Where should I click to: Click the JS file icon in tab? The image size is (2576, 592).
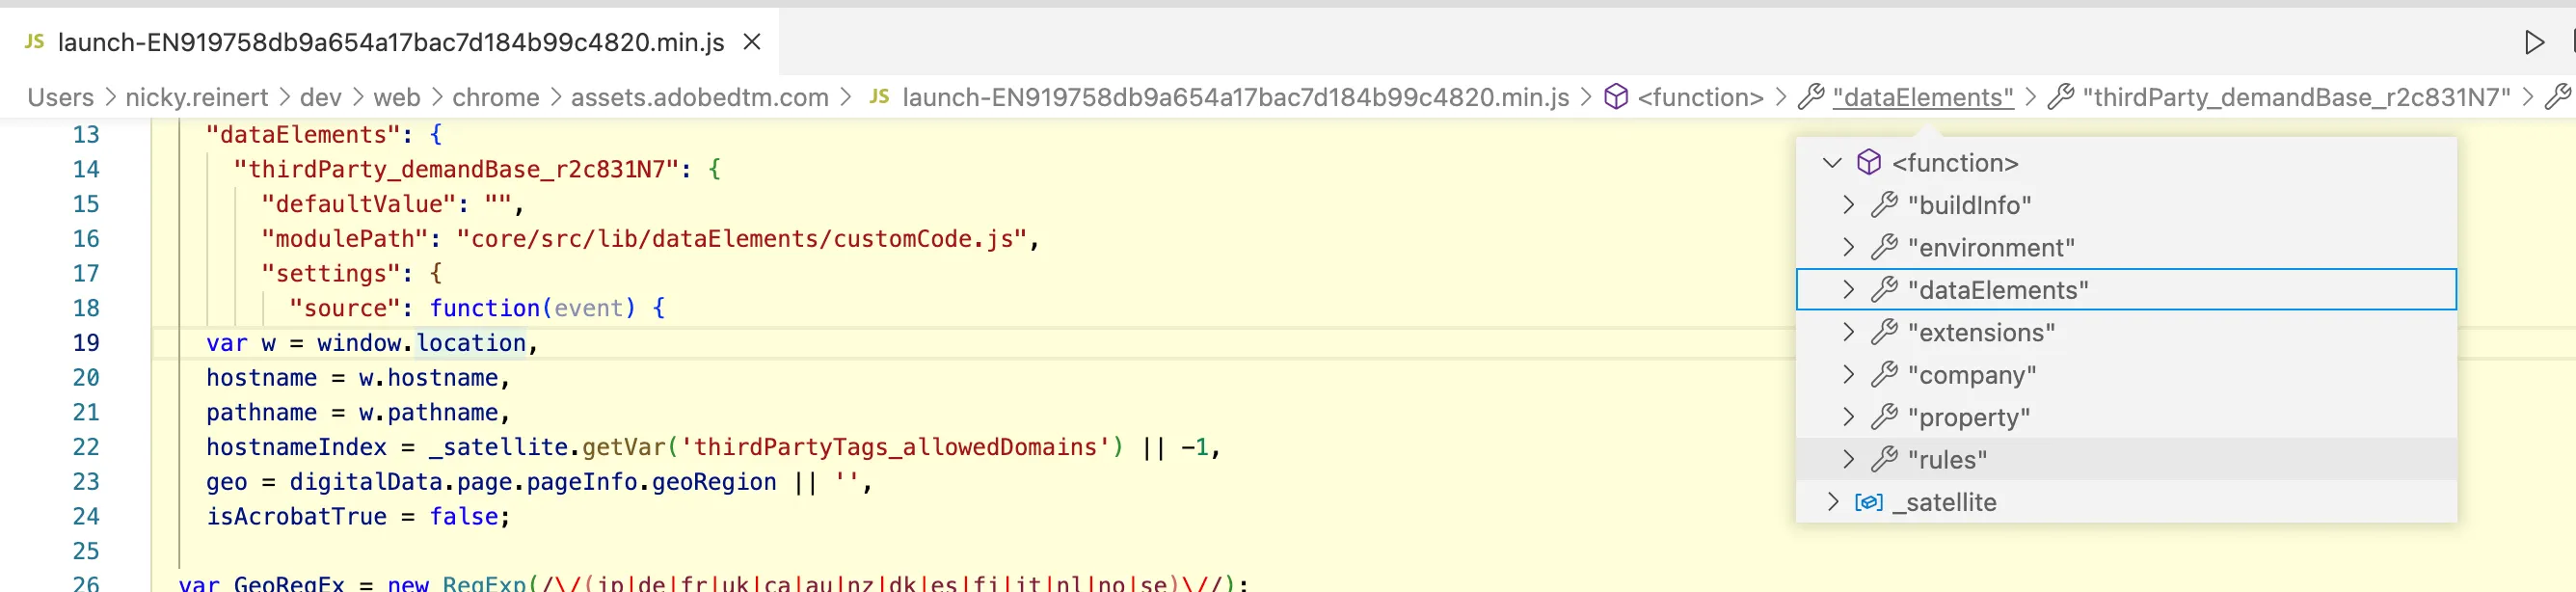pyautogui.click(x=34, y=42)
